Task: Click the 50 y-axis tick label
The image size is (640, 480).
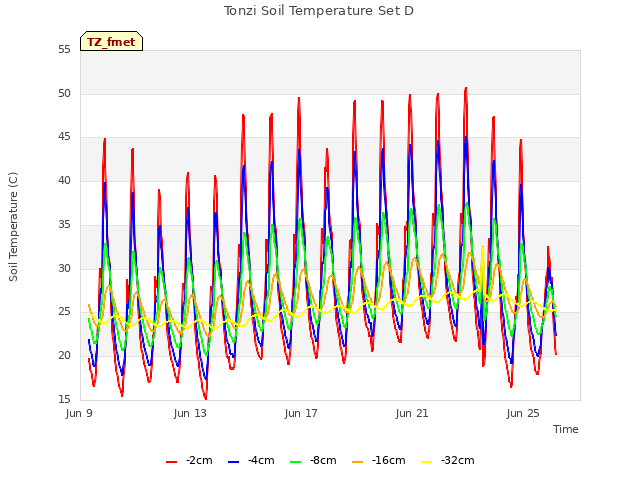Action: [64, 93]
